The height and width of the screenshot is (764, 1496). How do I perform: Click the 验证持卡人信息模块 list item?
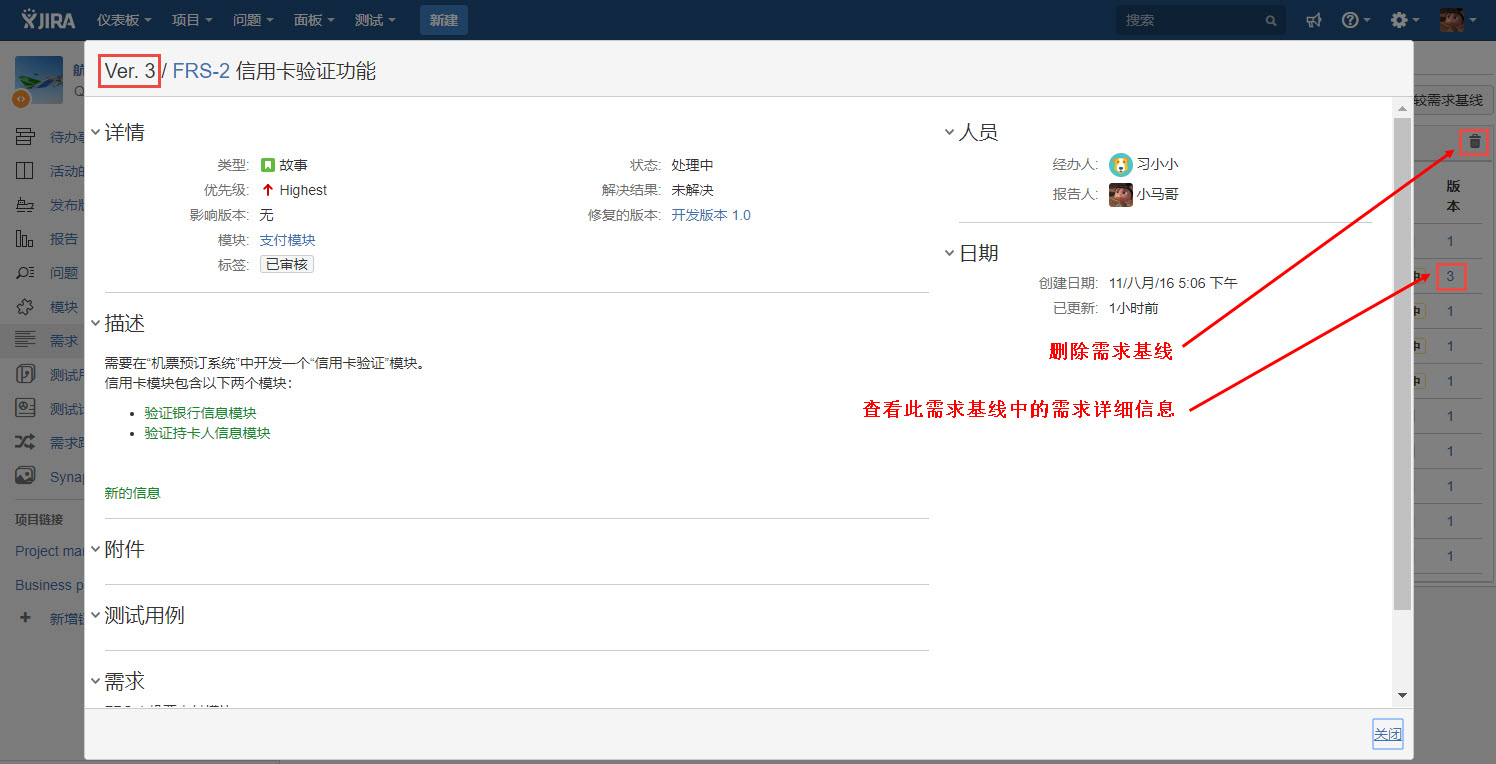tap(207, 433)
